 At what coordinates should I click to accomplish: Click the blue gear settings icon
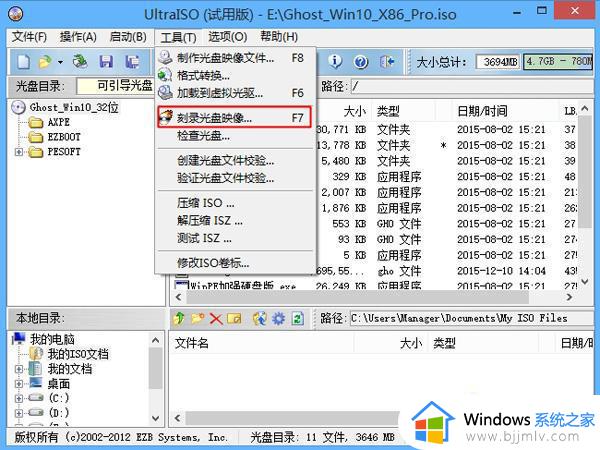[279, 318]
